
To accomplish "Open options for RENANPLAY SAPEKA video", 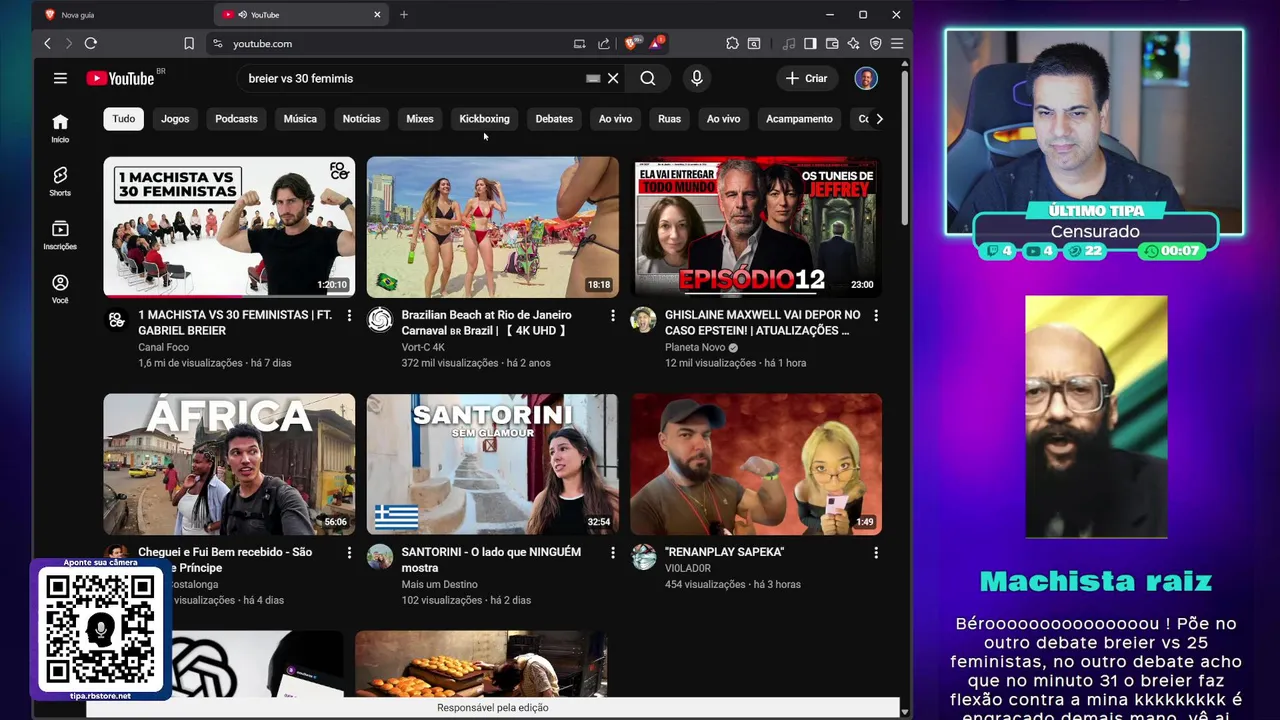I will click(x=876, y=552).
